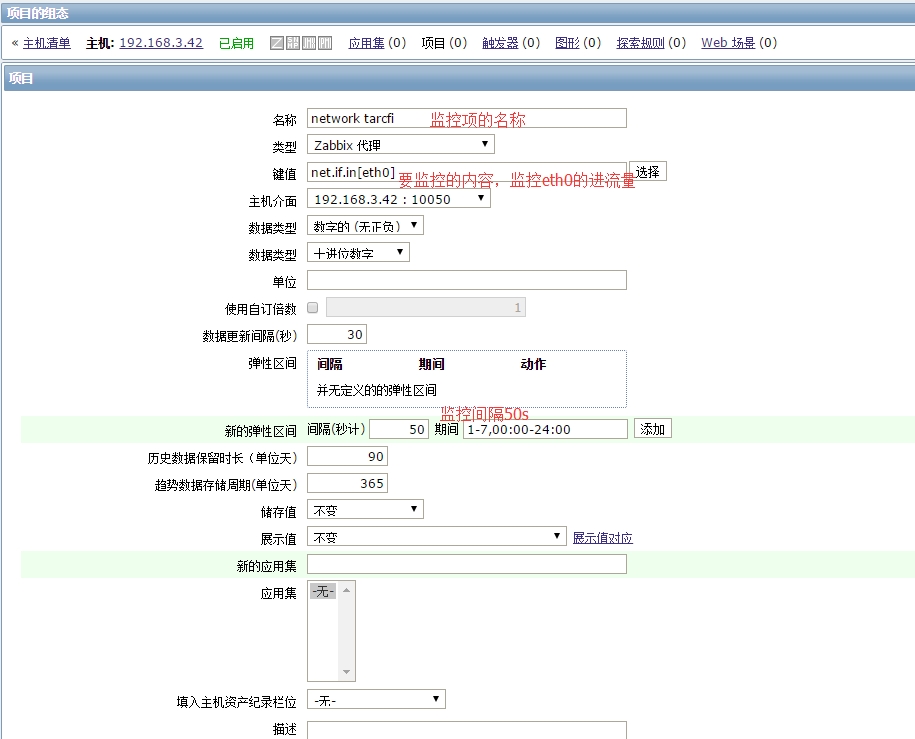Click the SNMP availability icon
Image resolution: width=915 pixels, height=739 pixels.
click(293, 43)
